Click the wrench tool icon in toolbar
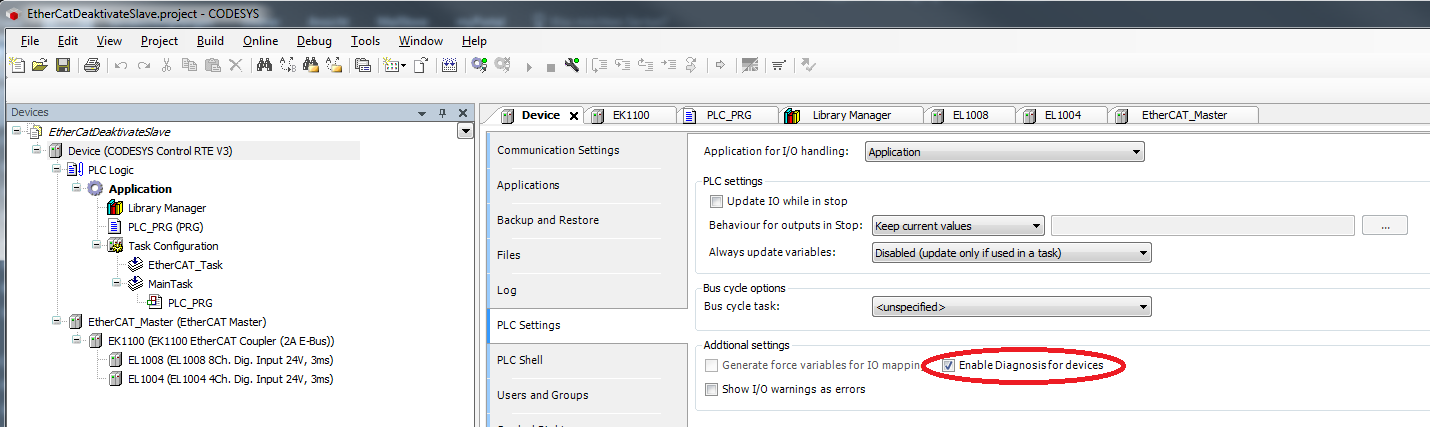Viewport: 1430px width, 427px height. (x=572, y=65)
